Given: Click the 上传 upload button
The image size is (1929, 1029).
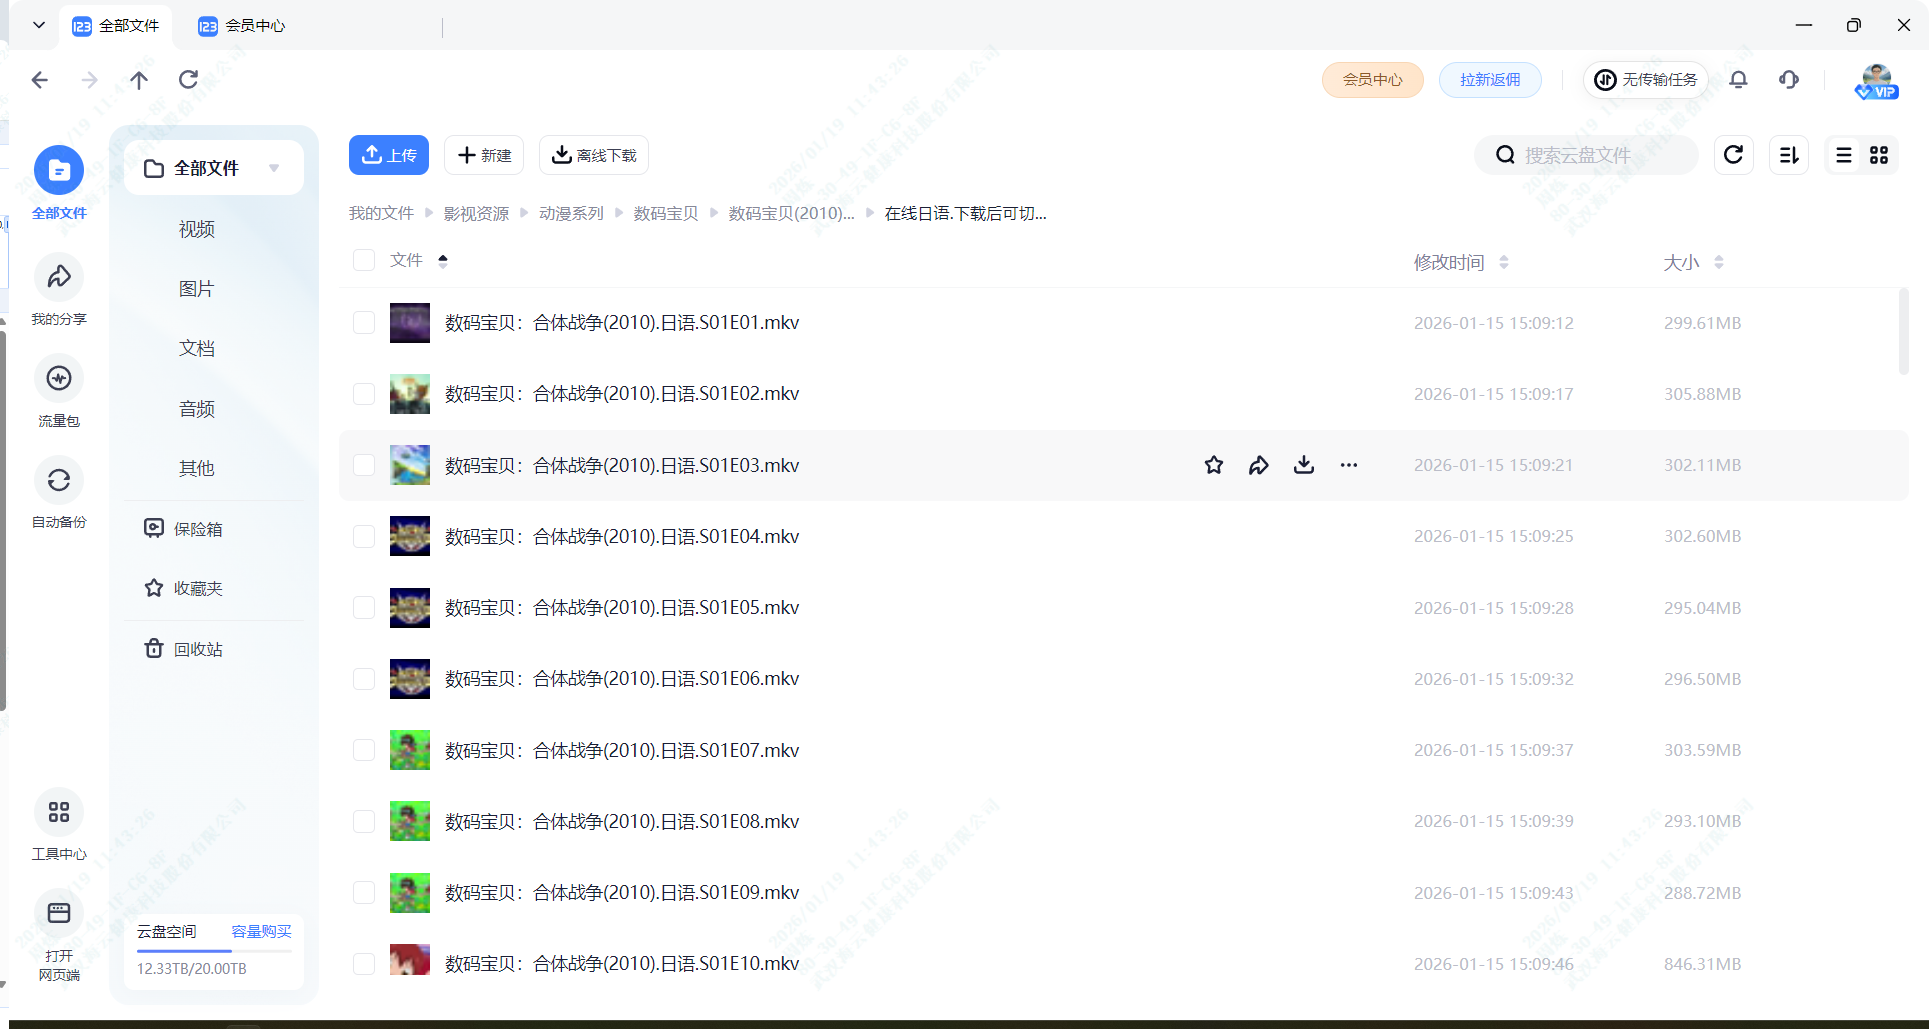Looking at the screenshot, I should [389, 155].
